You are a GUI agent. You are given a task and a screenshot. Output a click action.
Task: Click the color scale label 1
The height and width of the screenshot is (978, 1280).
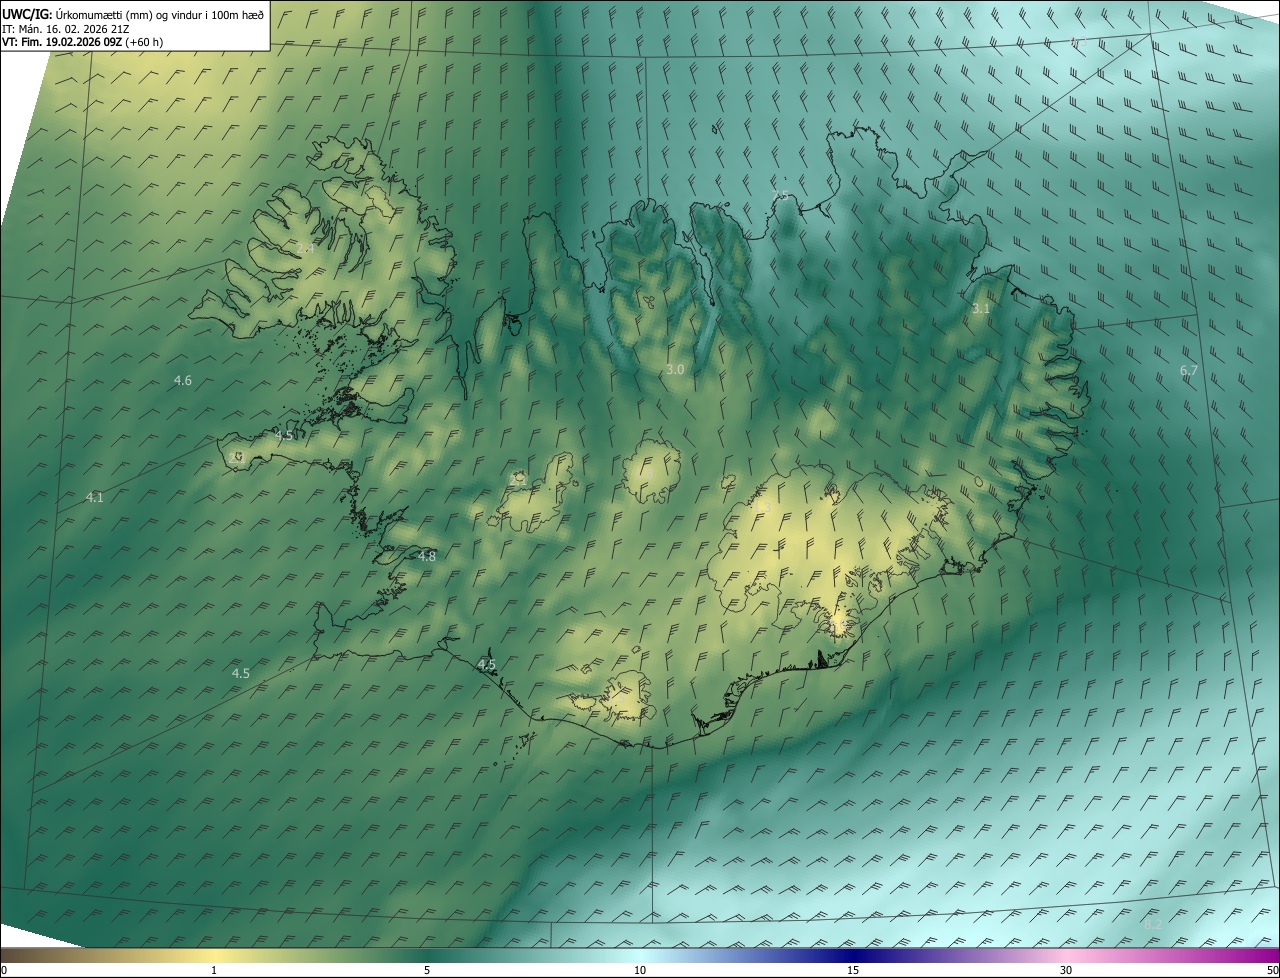pyautogui.click(x=214, y=970)
